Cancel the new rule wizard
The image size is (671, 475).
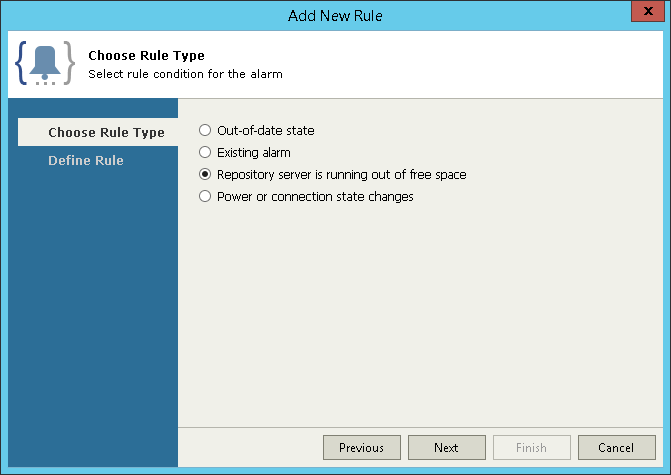[x=615, y=447]
